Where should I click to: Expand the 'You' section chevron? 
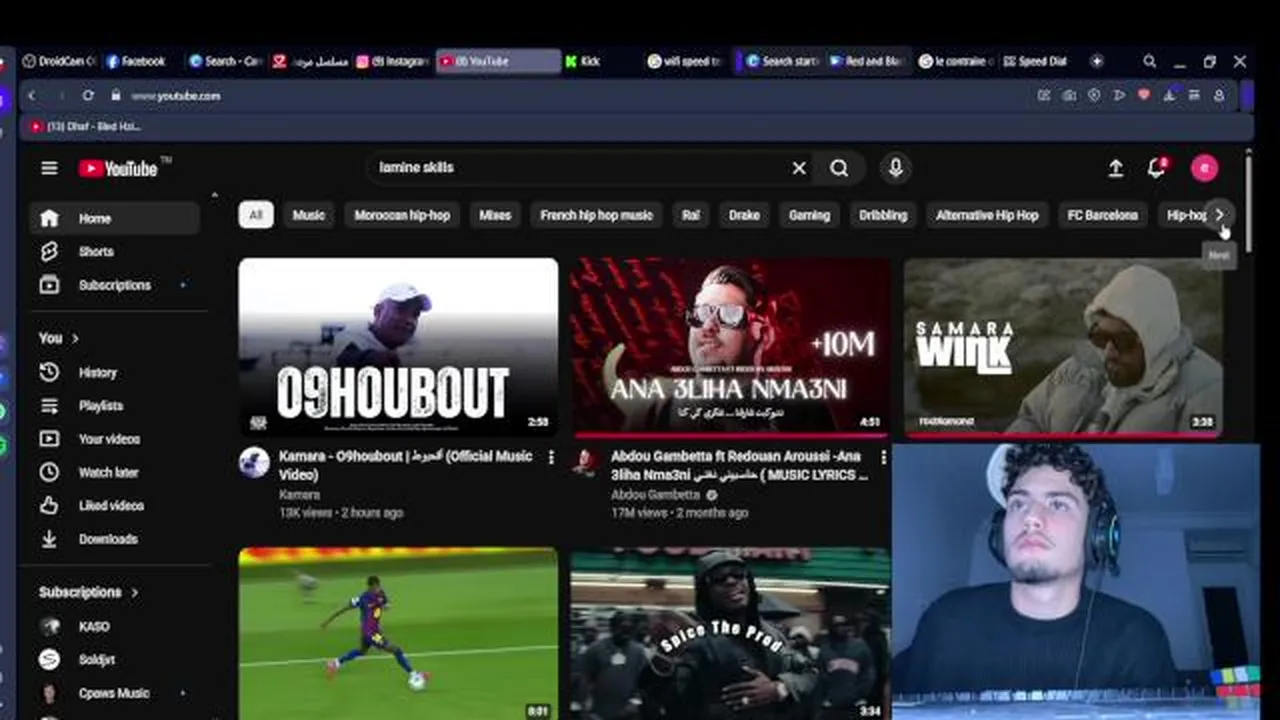(x=75, y=338)
